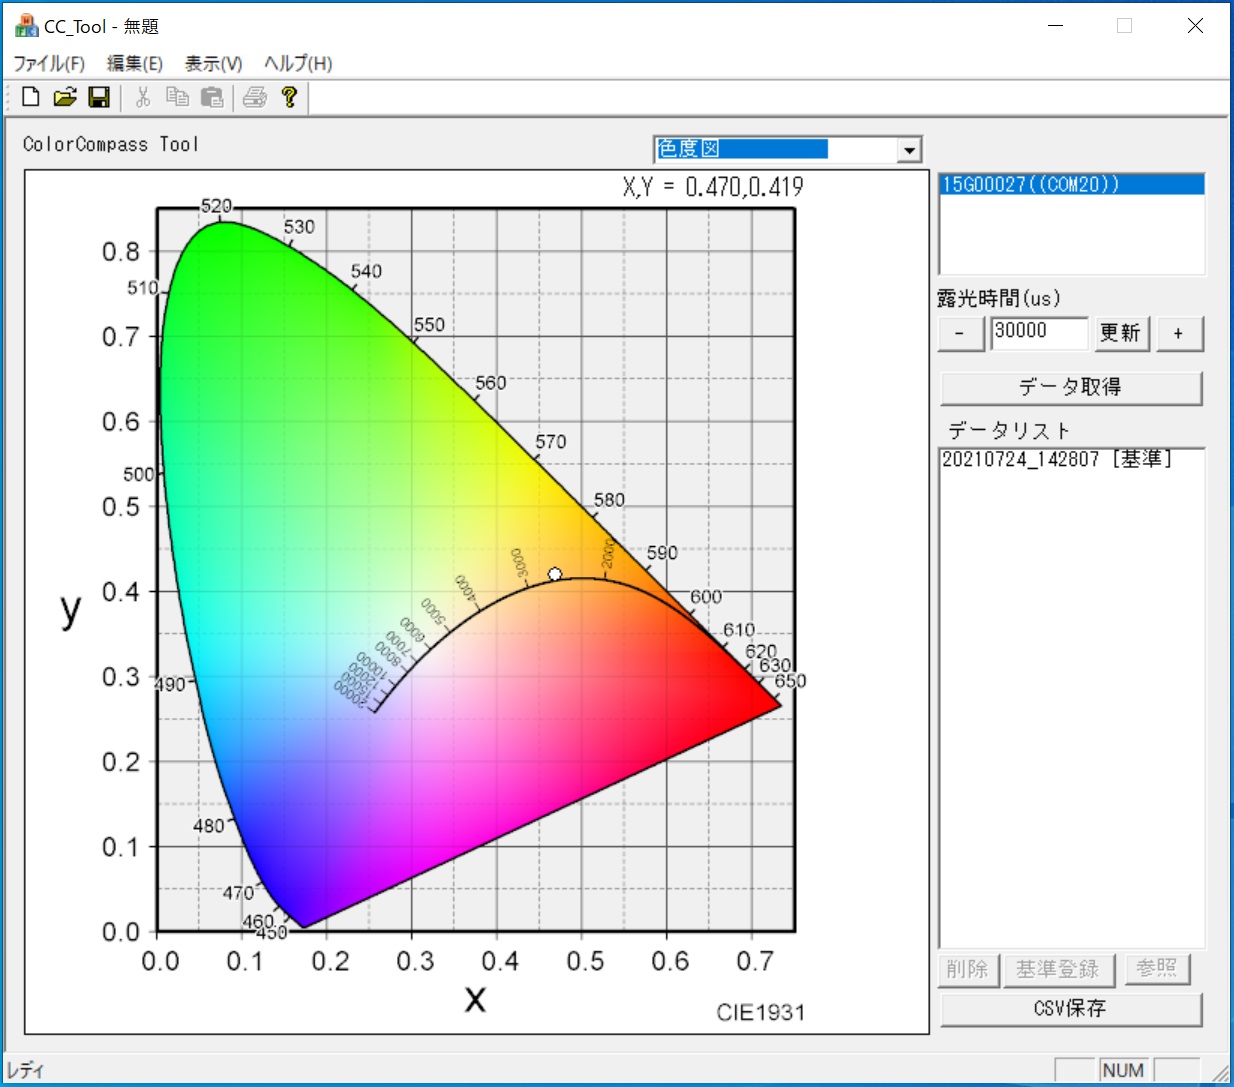Select data entry 20210724_142807 [基準]
1234x1087 pixels.
click(1071, 459)
